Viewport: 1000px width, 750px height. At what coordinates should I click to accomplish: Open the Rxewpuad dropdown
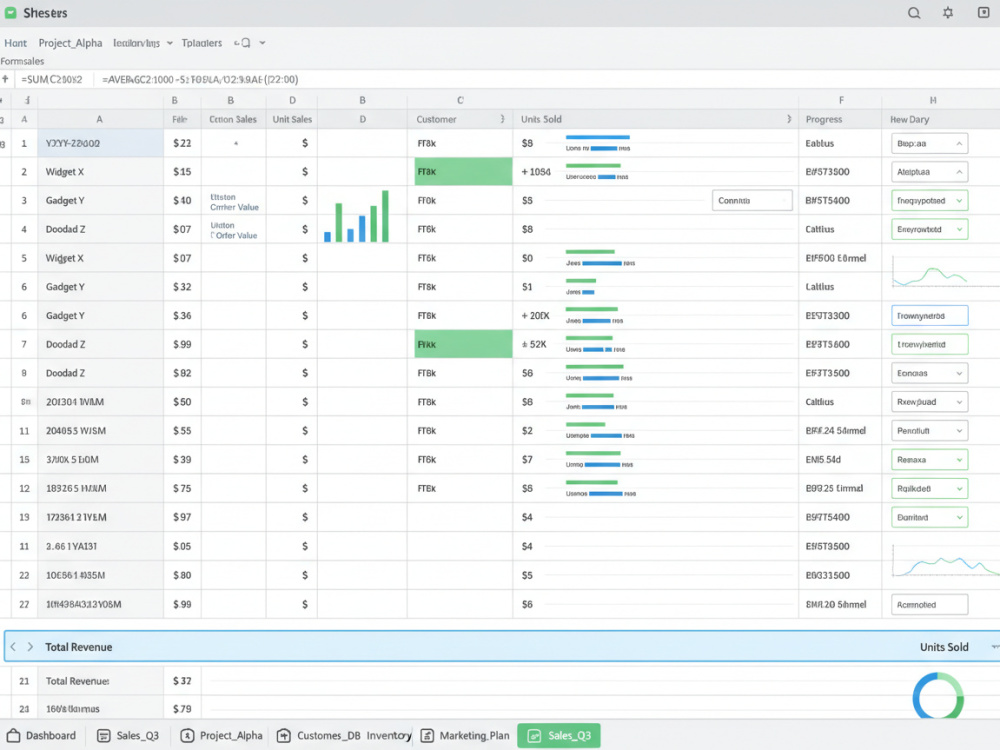click(929, 402)
